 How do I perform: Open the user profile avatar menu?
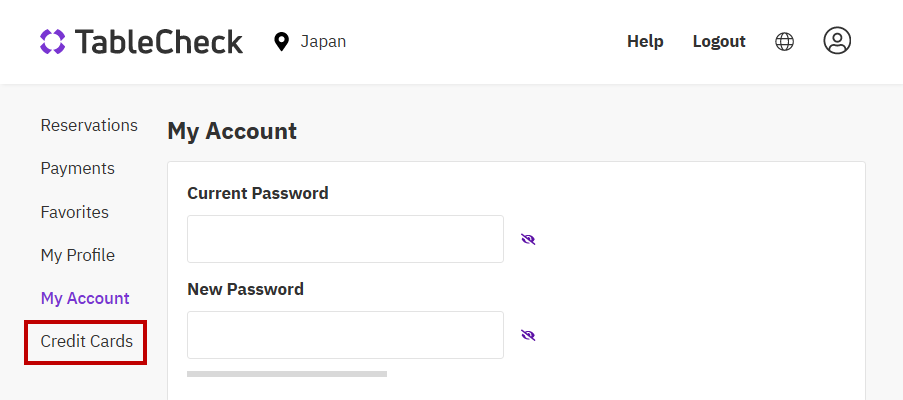[837, 40]
